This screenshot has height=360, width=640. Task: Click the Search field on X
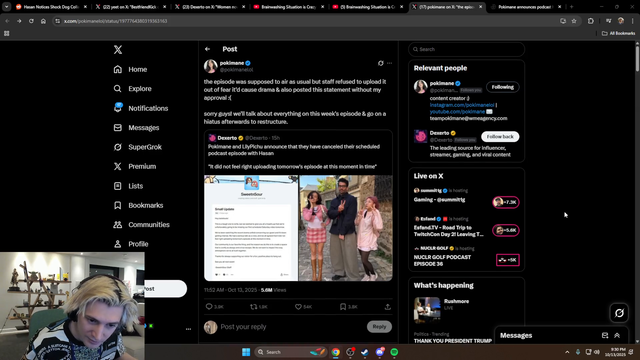pyautogui.click(x=467, y=49)
